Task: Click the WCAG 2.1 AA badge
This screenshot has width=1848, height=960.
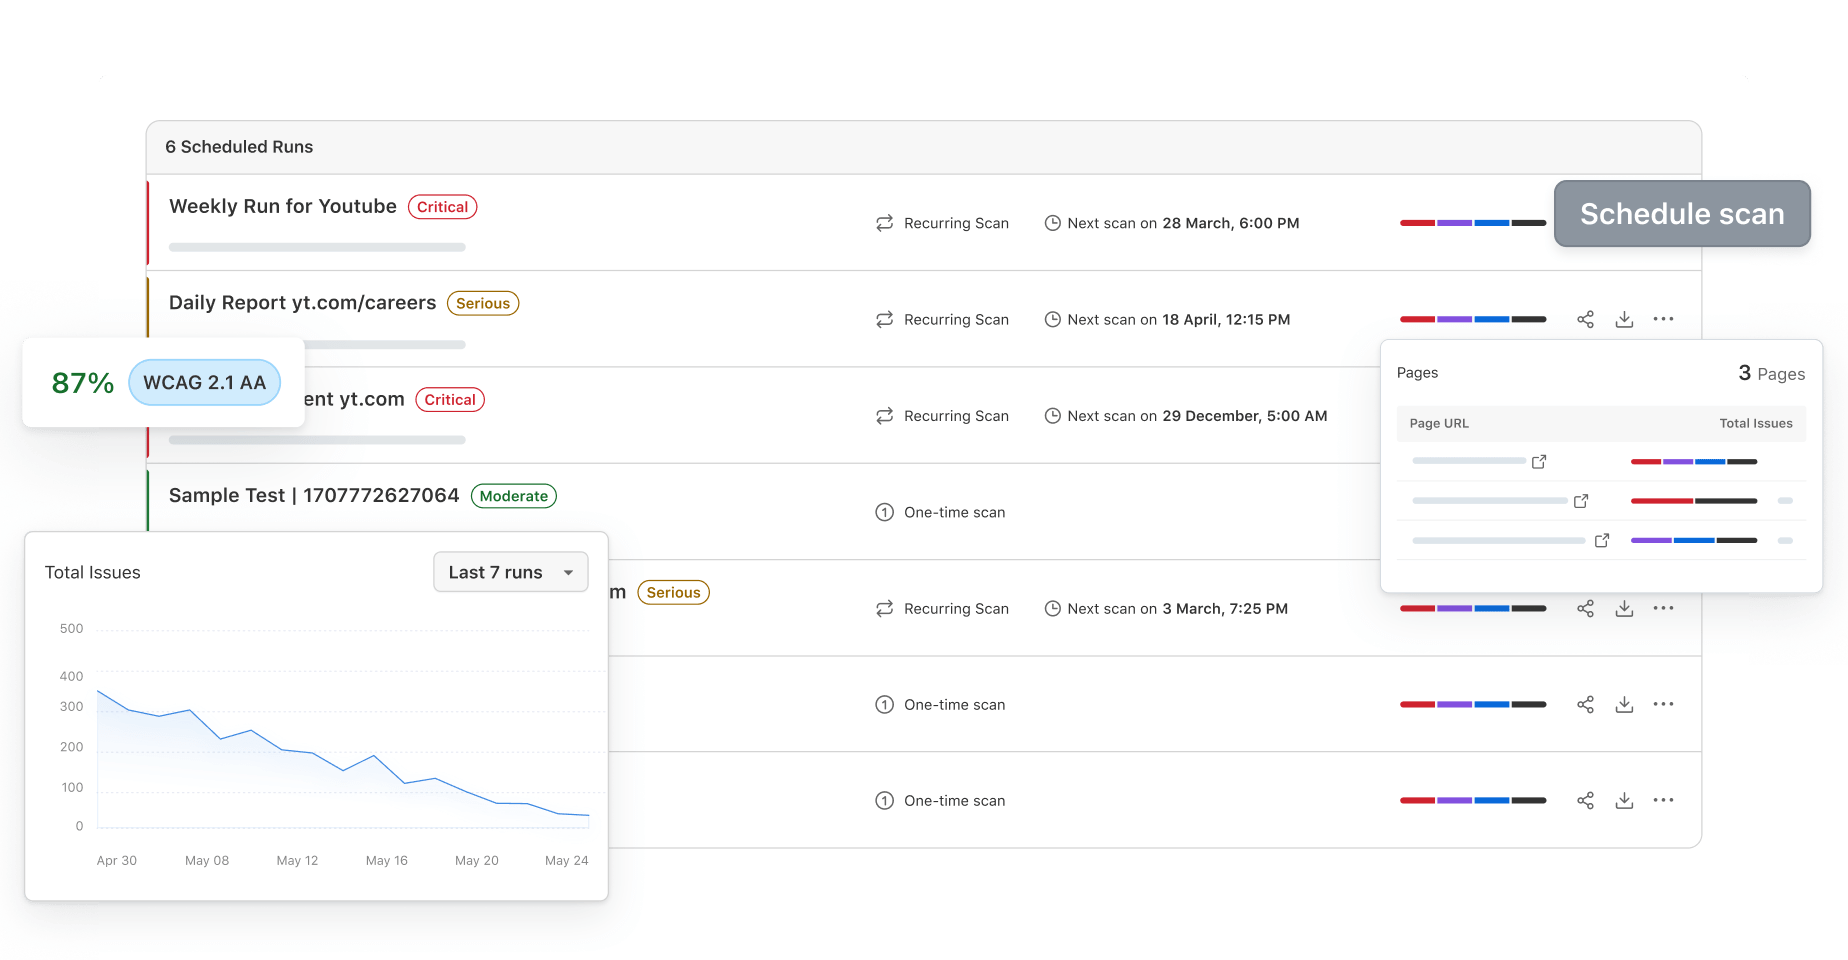Action: (204, 382)
